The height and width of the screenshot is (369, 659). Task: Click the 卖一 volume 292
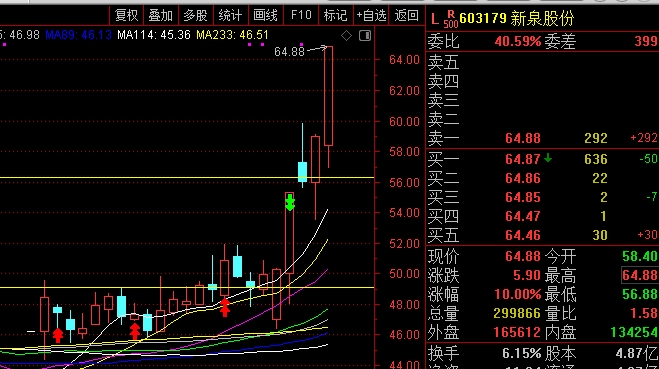click(x=596, y=138)
